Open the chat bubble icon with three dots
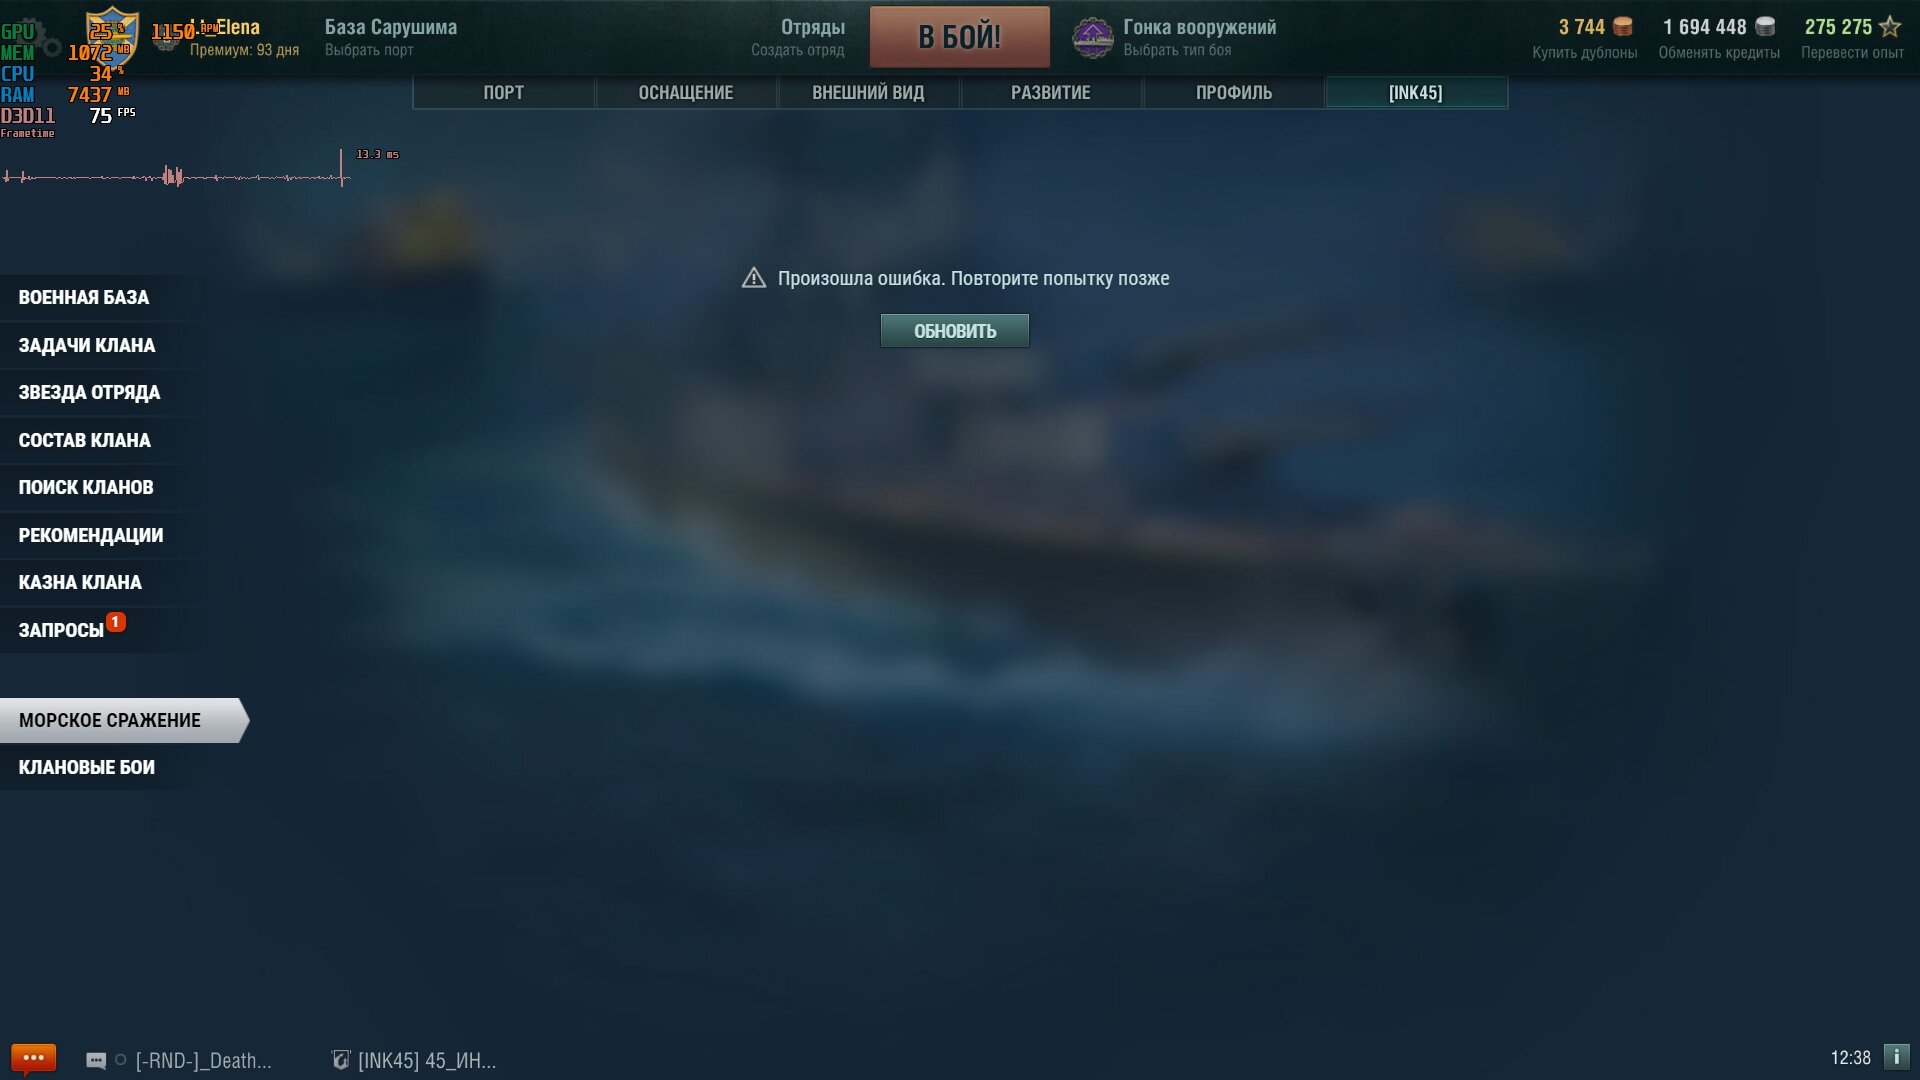The width and height of the screenshot is (1920, 1080). 33,1058
